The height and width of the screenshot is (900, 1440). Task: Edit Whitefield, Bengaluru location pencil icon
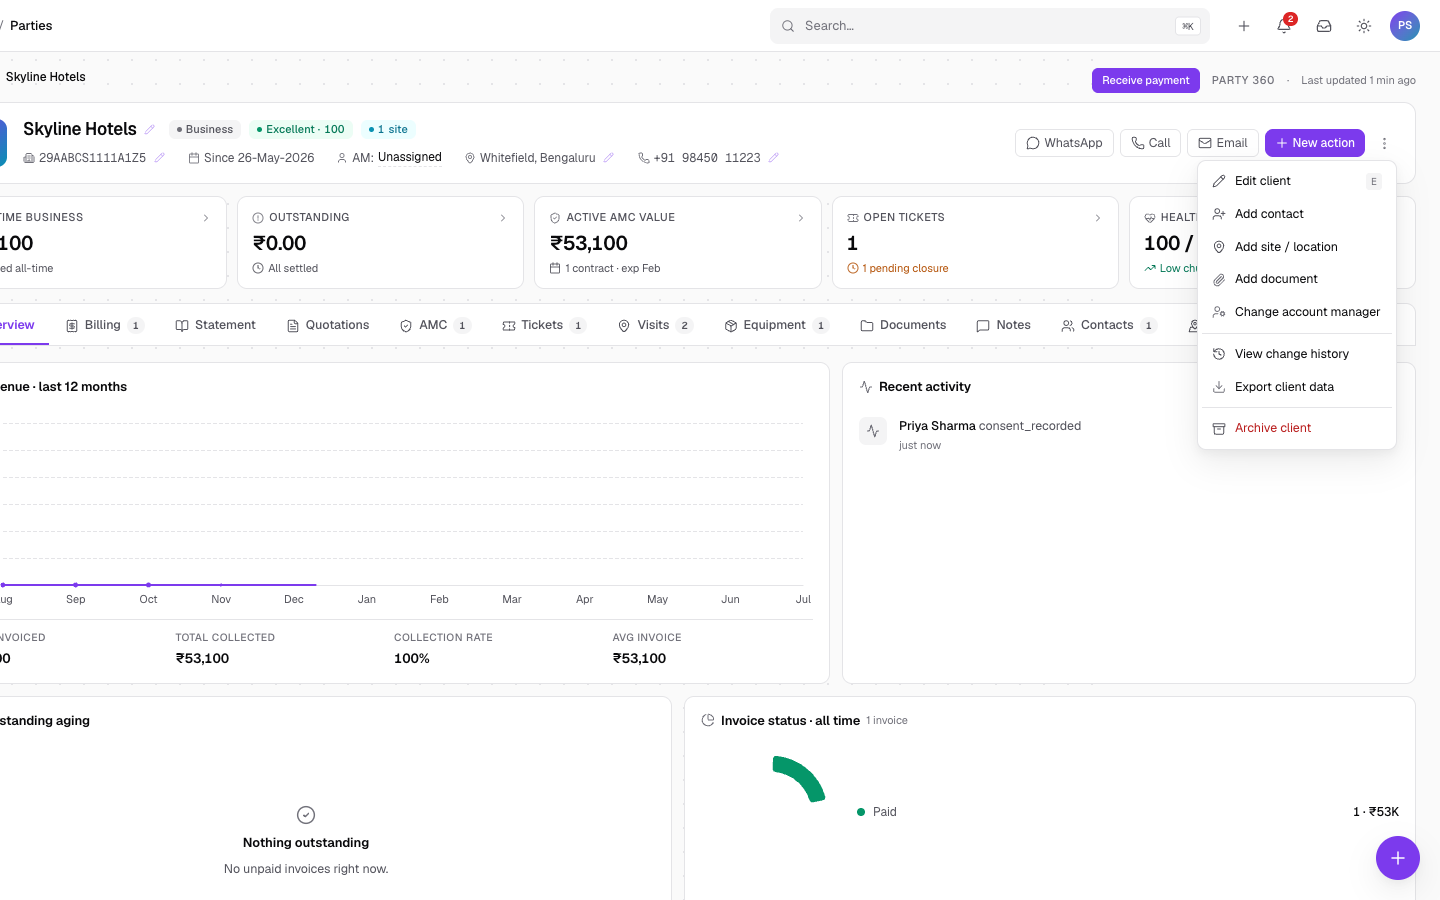click(609, 158)
